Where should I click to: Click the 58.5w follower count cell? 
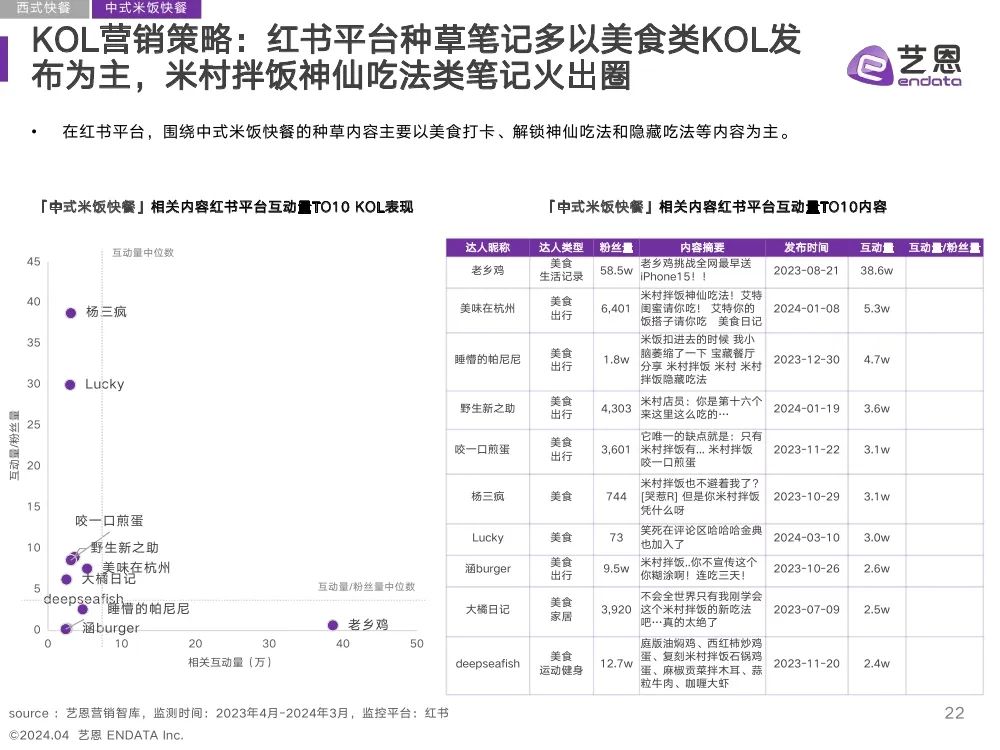[x=616, y=270]
